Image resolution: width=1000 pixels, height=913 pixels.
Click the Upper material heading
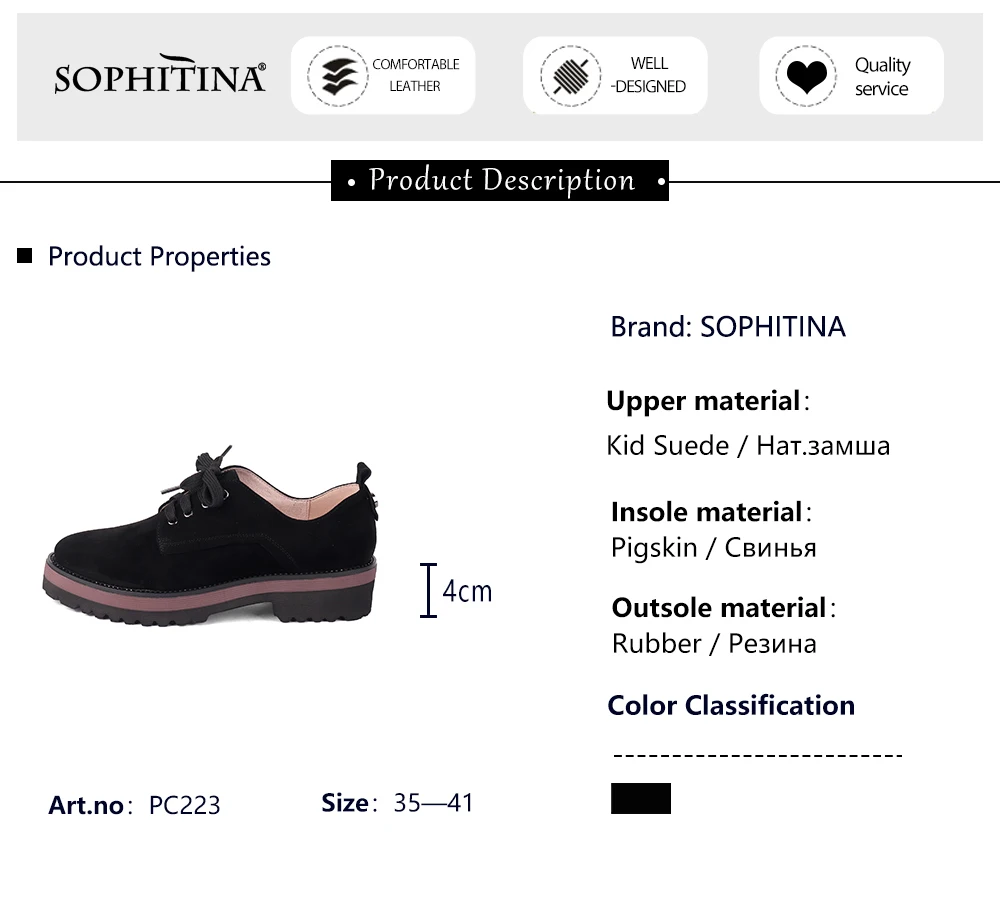click(708, 401)
